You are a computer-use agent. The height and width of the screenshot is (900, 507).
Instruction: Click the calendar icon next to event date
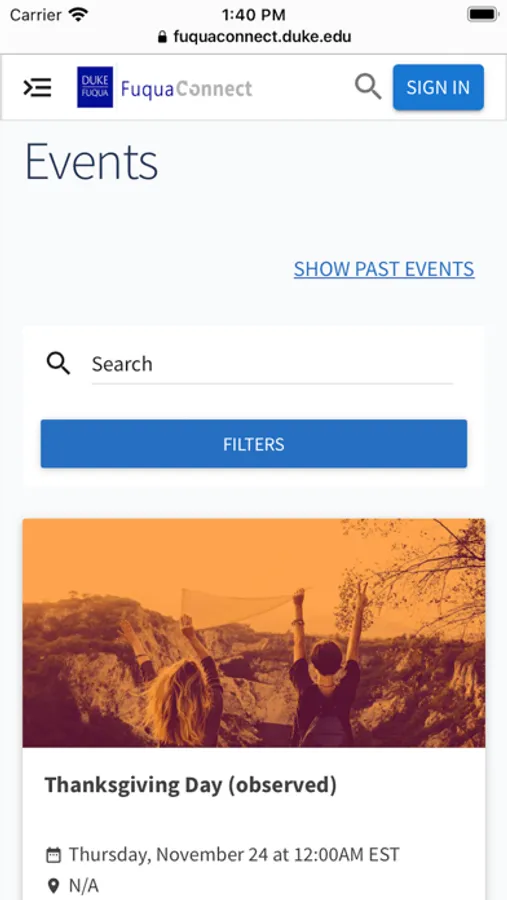(x=53, y=855)
